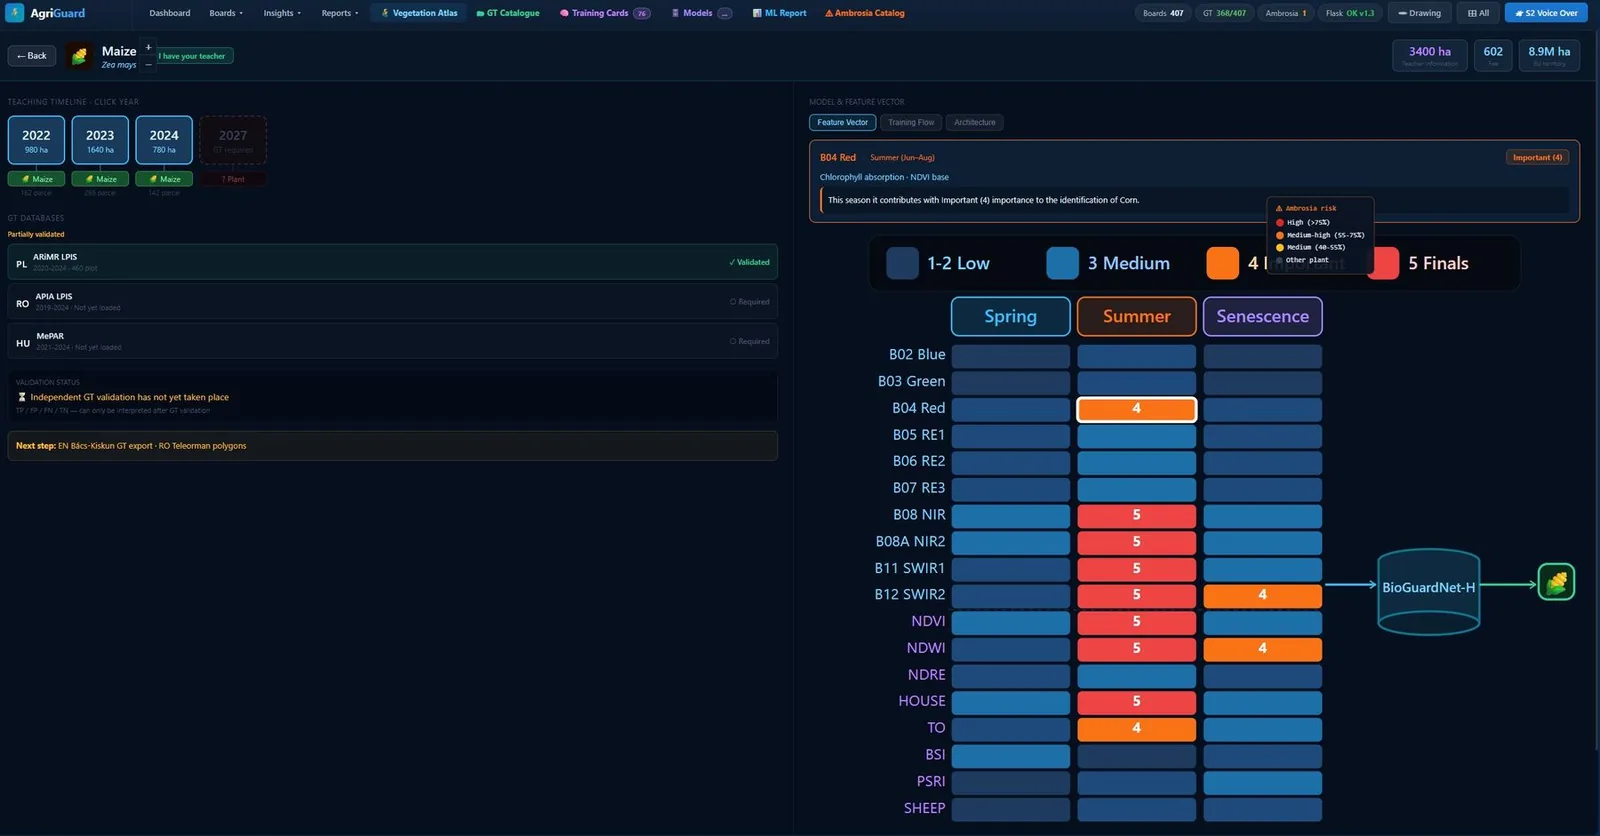Click the corn output icon beside BioGuardNet-H
This screenshot has height=836, width=1600.
click(x=1556, y=582)
